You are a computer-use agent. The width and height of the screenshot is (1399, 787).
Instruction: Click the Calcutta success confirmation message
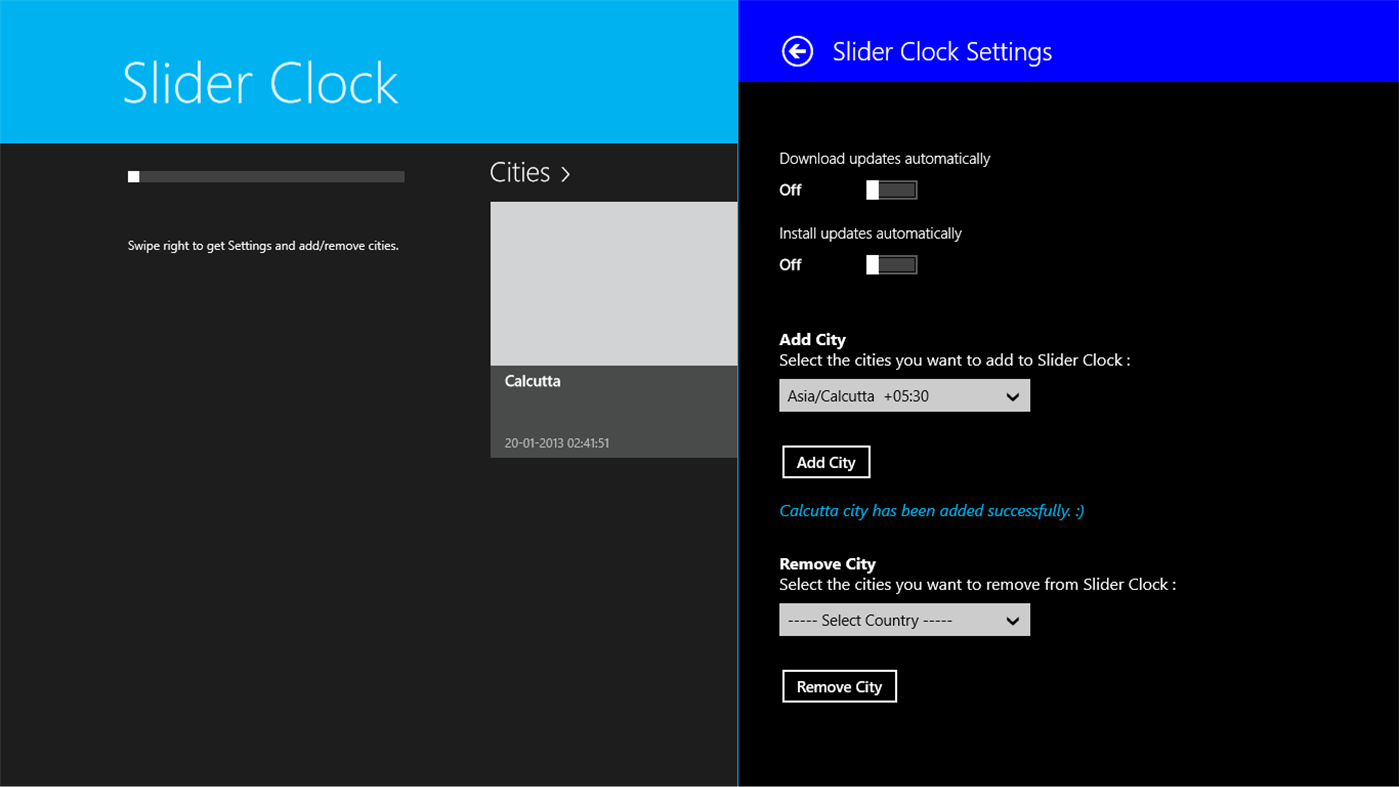pyautogui.click(x=930, y=510)
